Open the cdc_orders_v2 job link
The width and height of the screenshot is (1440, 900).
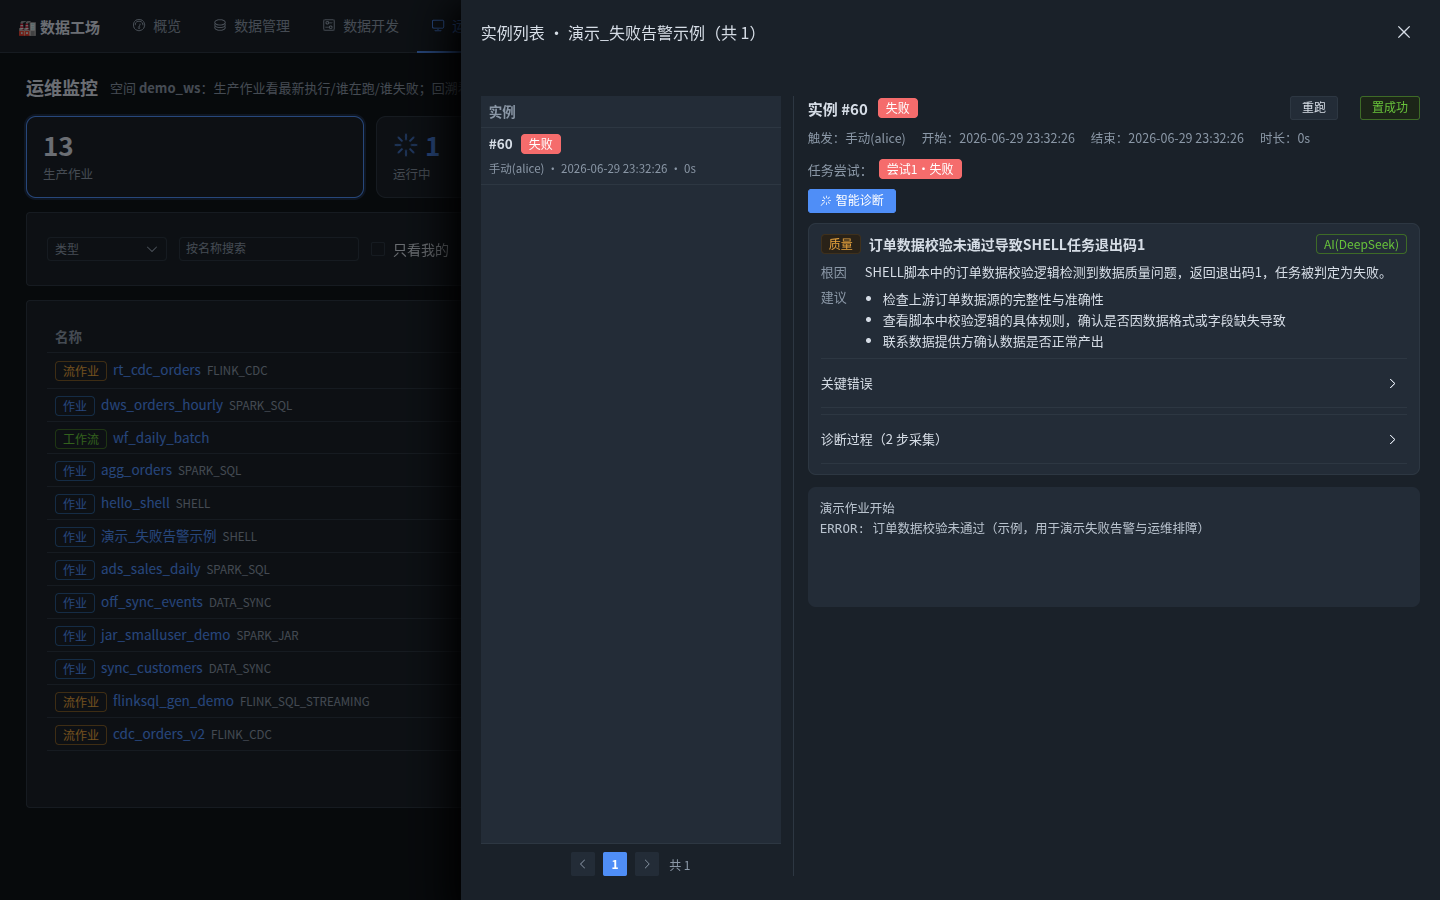(159, 734)
